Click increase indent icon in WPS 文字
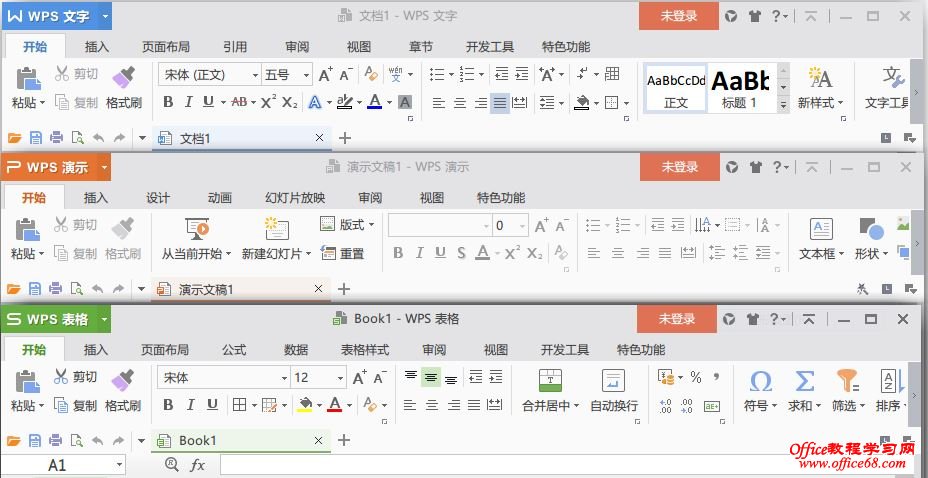 [x=521, y=73]
